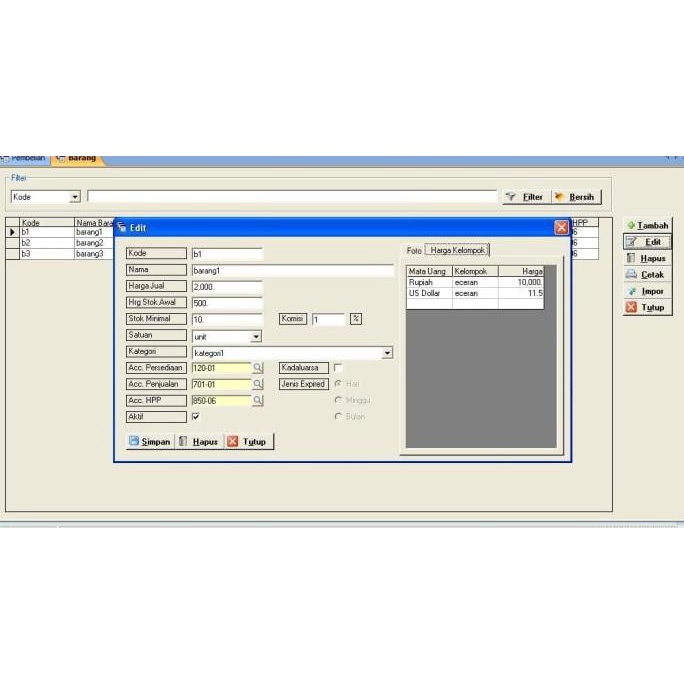684x684 pixels.
Task: Click the HPP column header in Barang list
Action: pyautogui.click(x=585, y=222)
